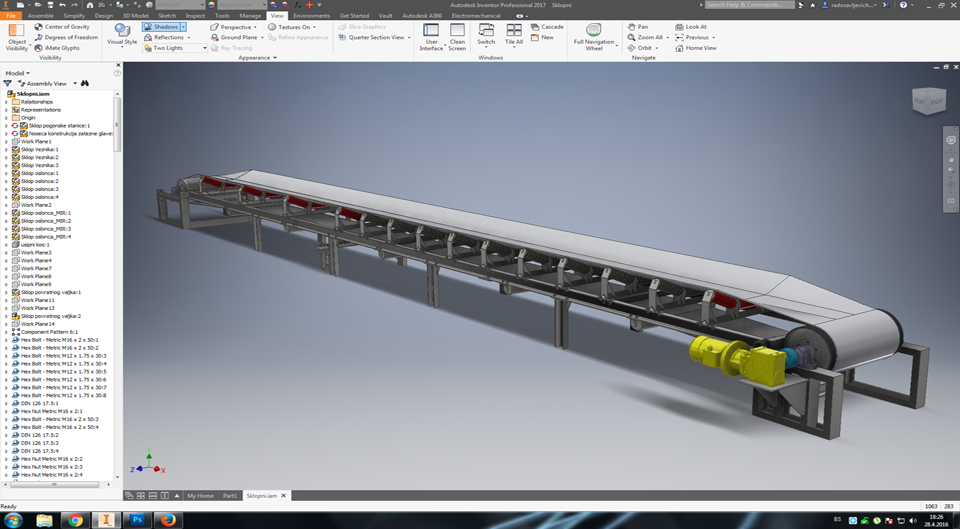Image resolution: width=960 pixels, height=529 pixels.
Task: Launch the Full Navigation Wheel
Action: [594, 35]
